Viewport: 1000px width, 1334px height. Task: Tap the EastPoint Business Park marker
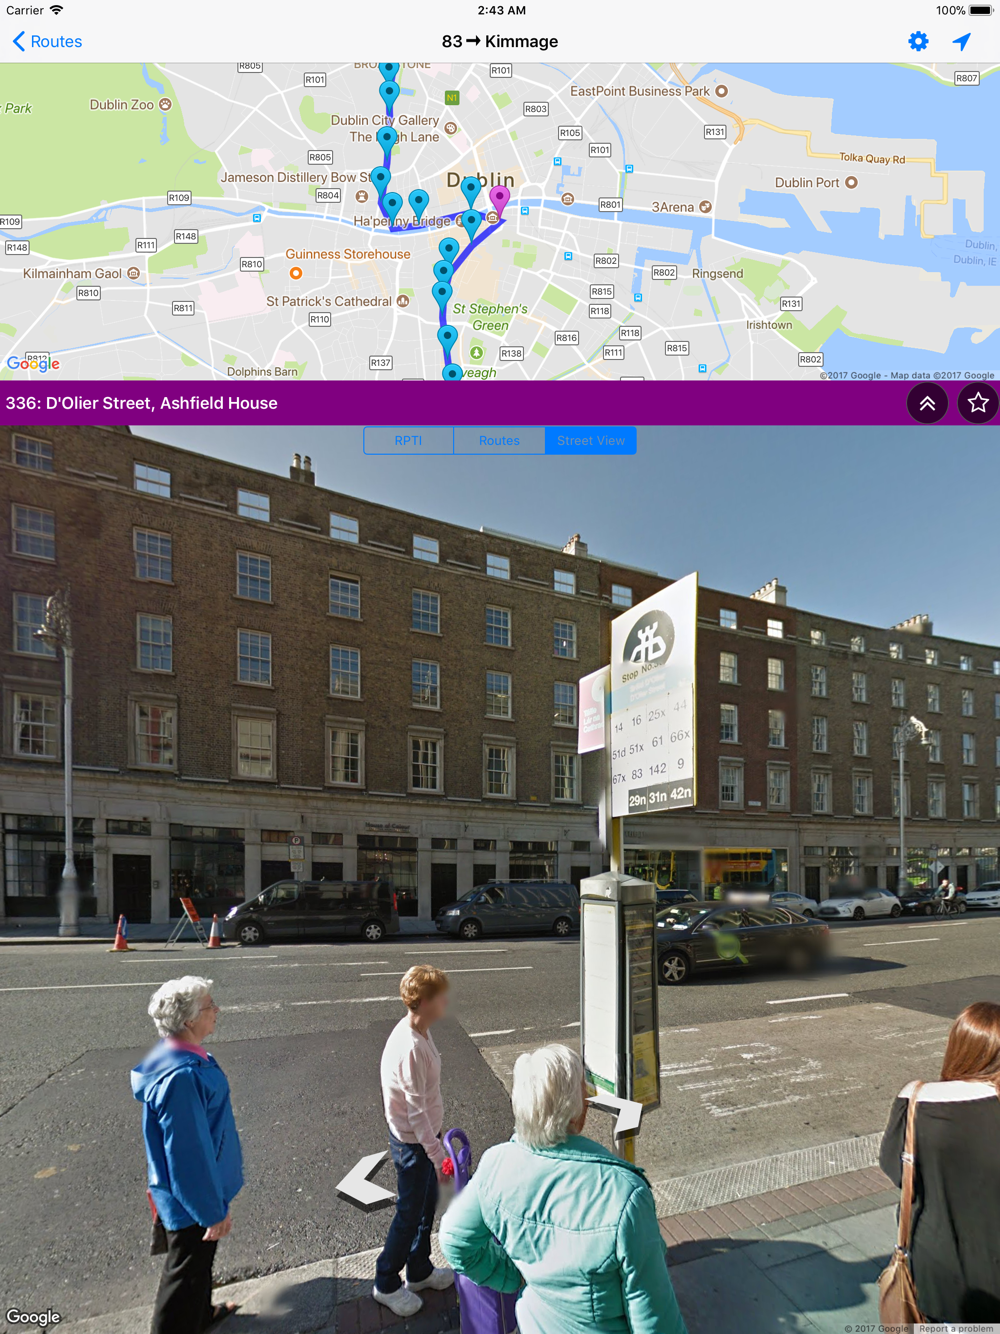pyautogui.click(x=721, y=91)
